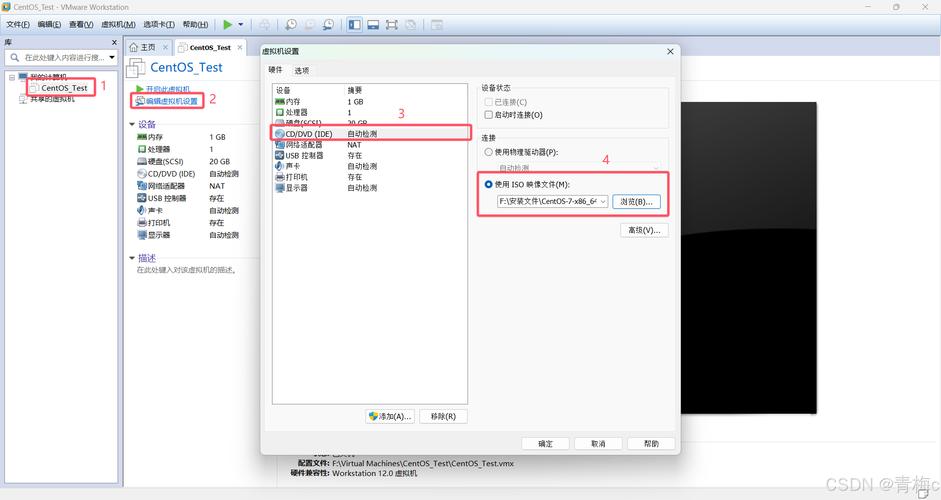Screen dimensions: 941x500
Task: Select the 使用物理驱动器(P) radio button
Action: tap(489, 152)
